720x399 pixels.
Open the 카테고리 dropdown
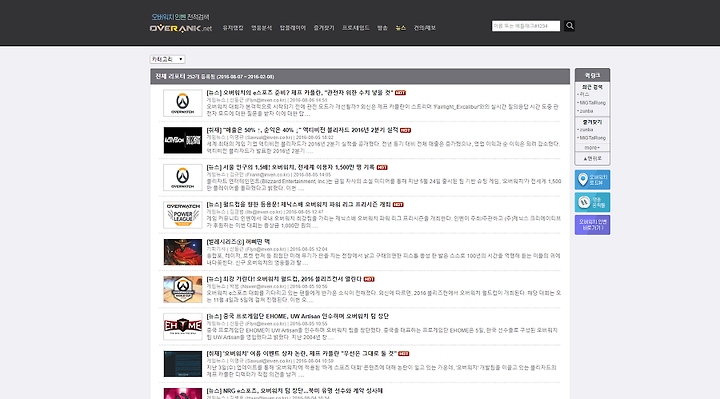pyautogui.click(x=168, y=59)
